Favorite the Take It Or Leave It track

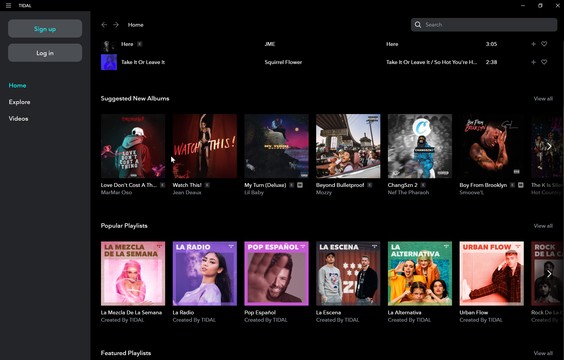pyautogui.click(x=544, y=62)
